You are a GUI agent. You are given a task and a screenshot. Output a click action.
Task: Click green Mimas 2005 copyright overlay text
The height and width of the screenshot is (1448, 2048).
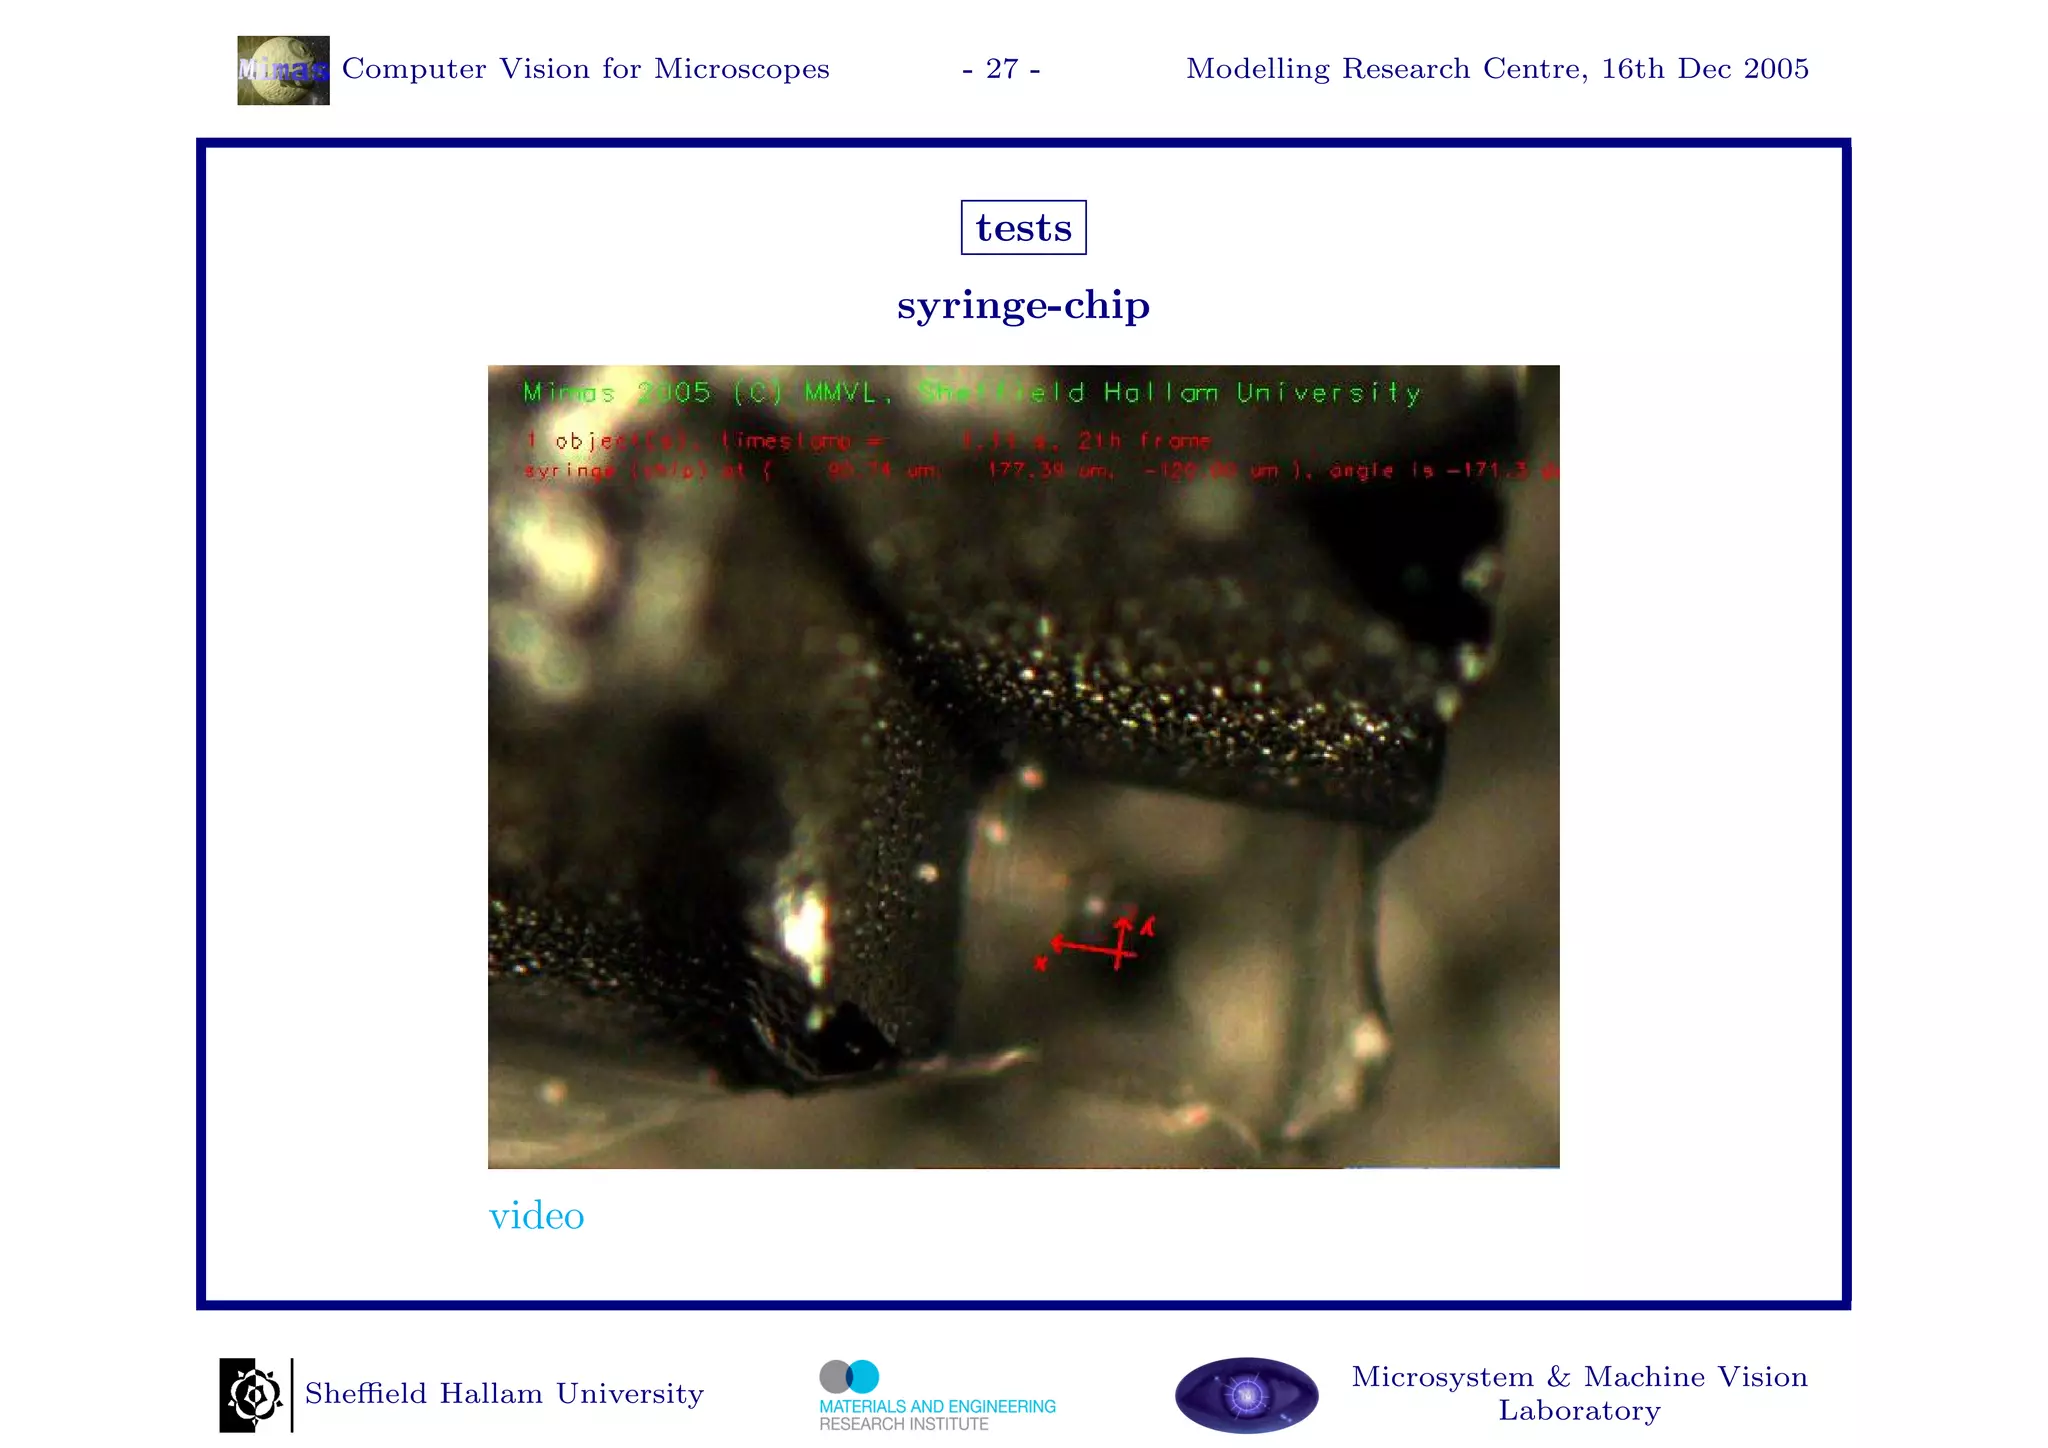tap(970, 393)
